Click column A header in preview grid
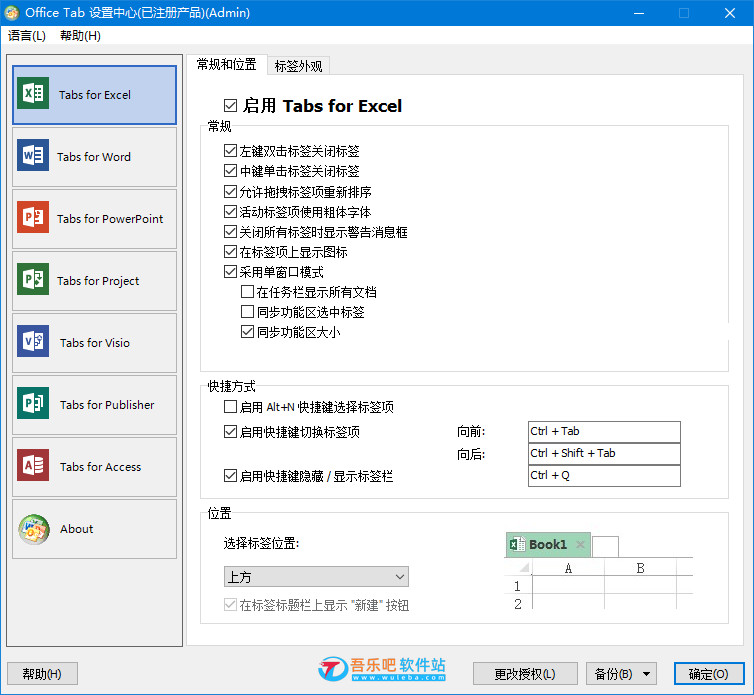754x695 pixels. (x=568, y=568)
